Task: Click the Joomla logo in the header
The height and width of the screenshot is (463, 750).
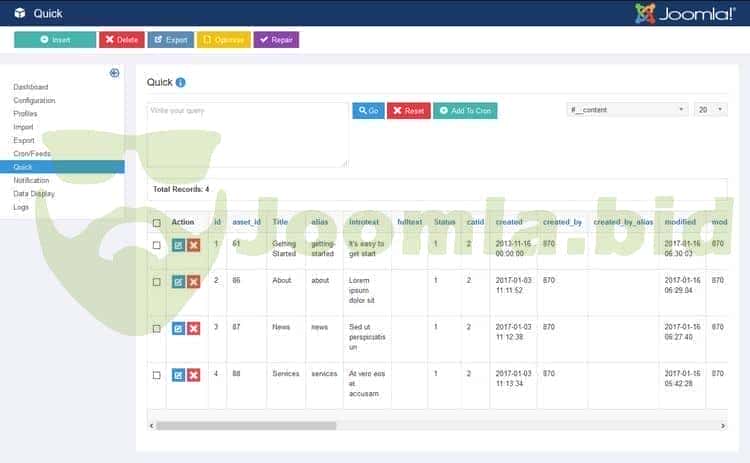Action: click(x=688, y=13)
